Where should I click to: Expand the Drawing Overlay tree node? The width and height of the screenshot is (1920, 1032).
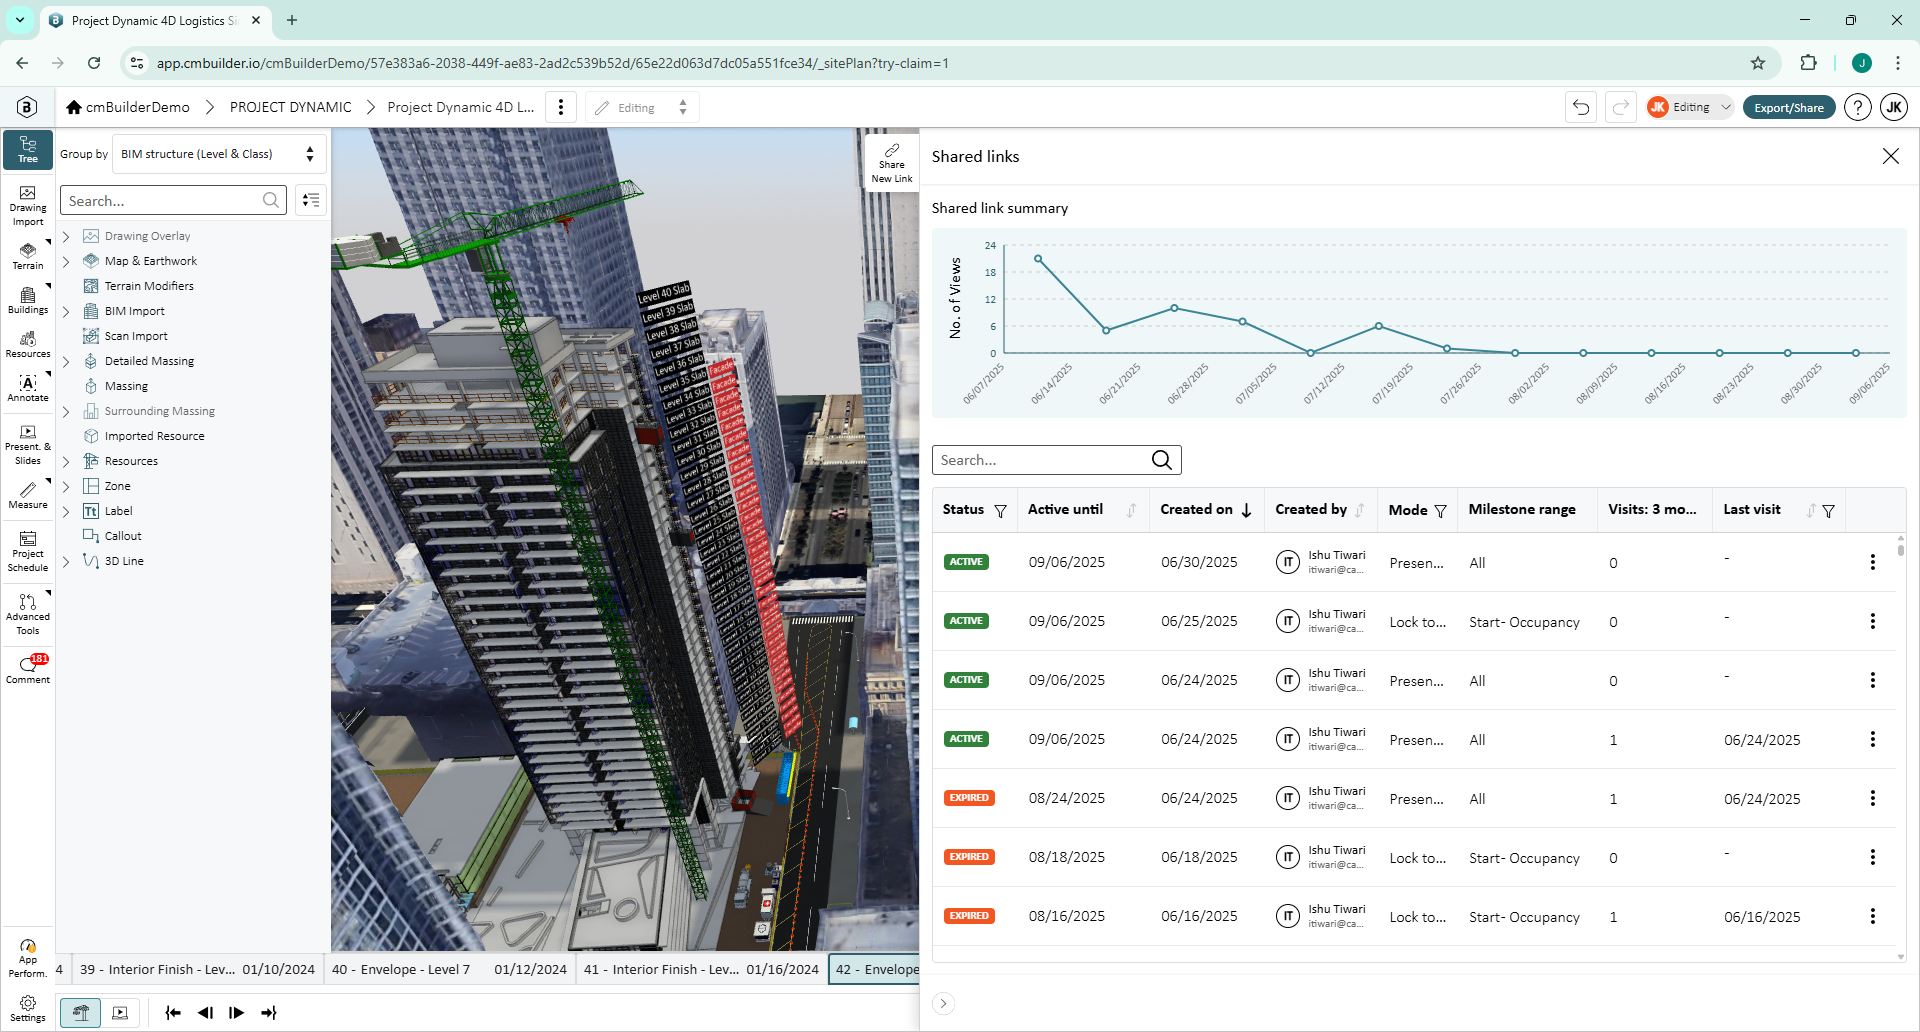point(66,237)
